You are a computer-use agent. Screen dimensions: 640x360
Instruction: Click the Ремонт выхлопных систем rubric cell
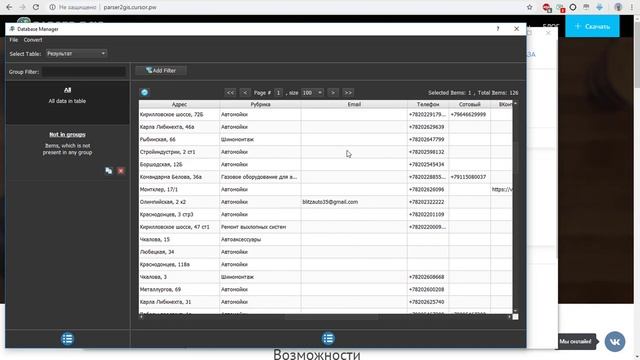[260, 227]
